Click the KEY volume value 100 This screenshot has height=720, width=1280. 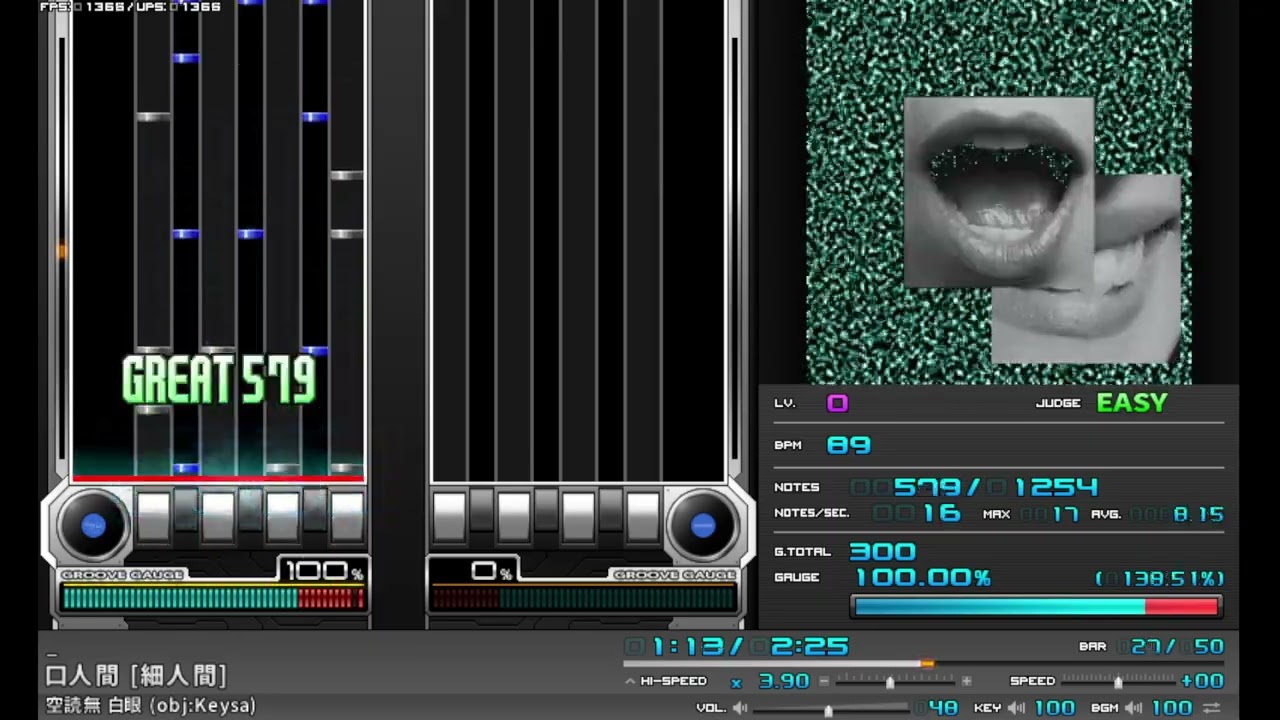coord(1055,708)
